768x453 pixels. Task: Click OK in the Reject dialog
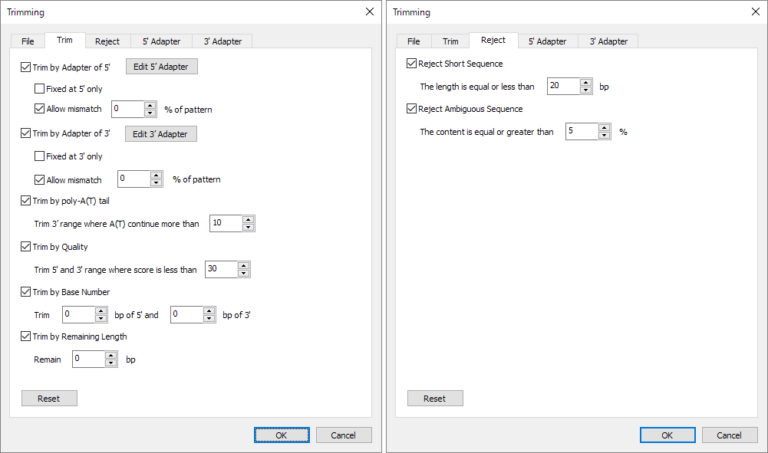tap(668, 435)
